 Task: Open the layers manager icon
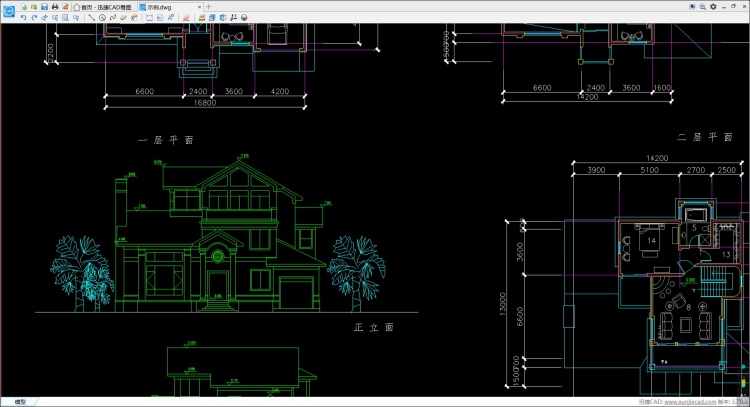[x=202, y=18]
